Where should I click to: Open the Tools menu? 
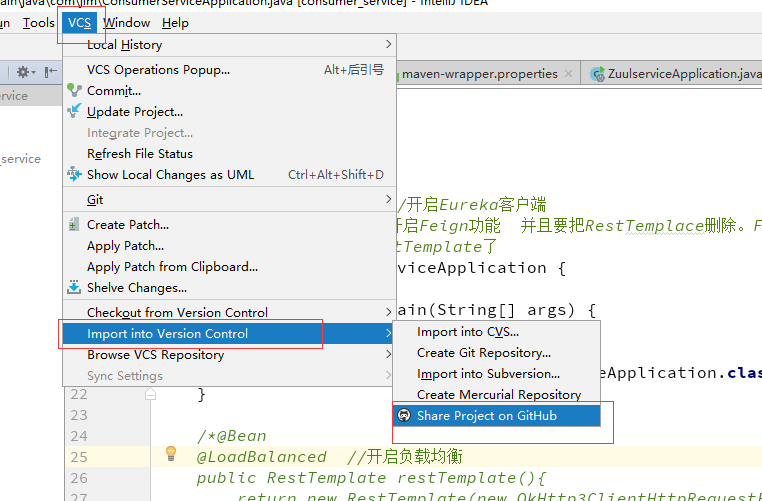pos(38,23)
